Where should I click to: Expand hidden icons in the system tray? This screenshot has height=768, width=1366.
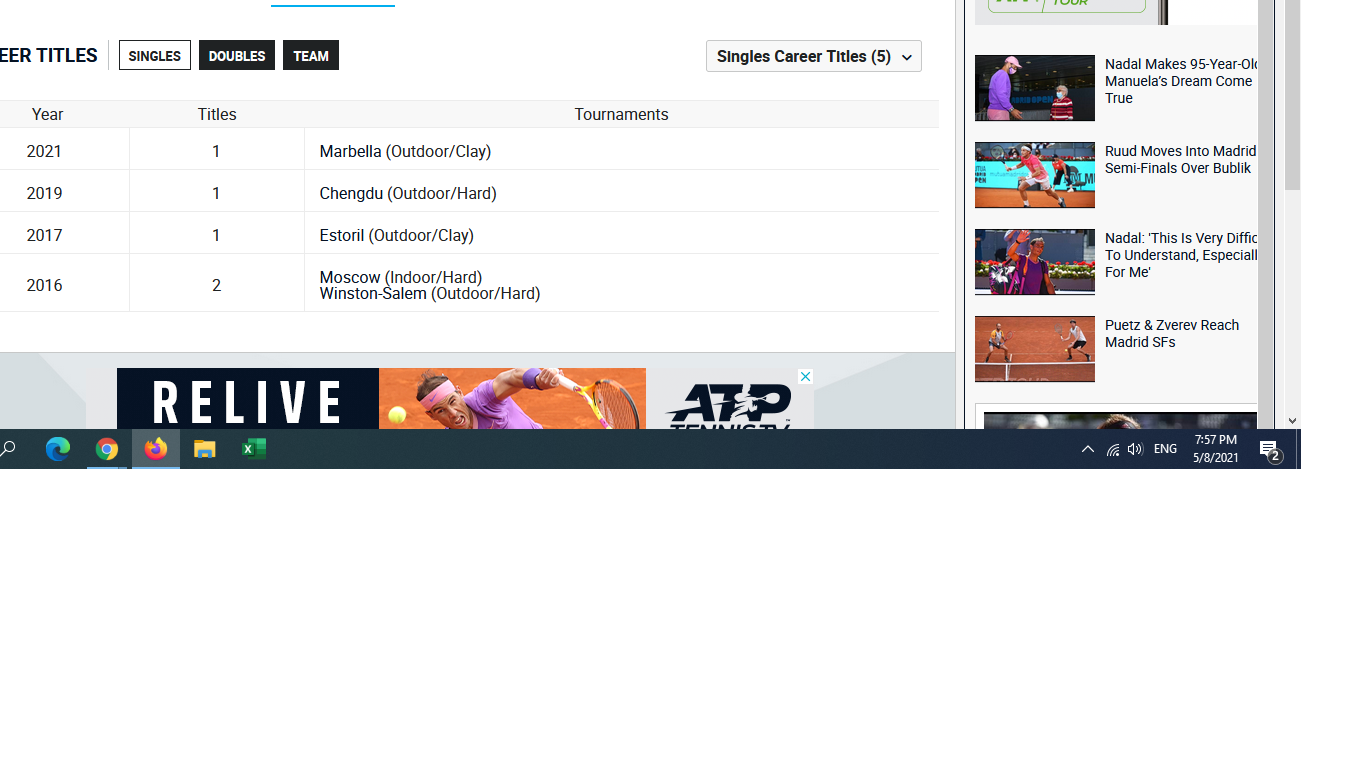(1087, 448)
